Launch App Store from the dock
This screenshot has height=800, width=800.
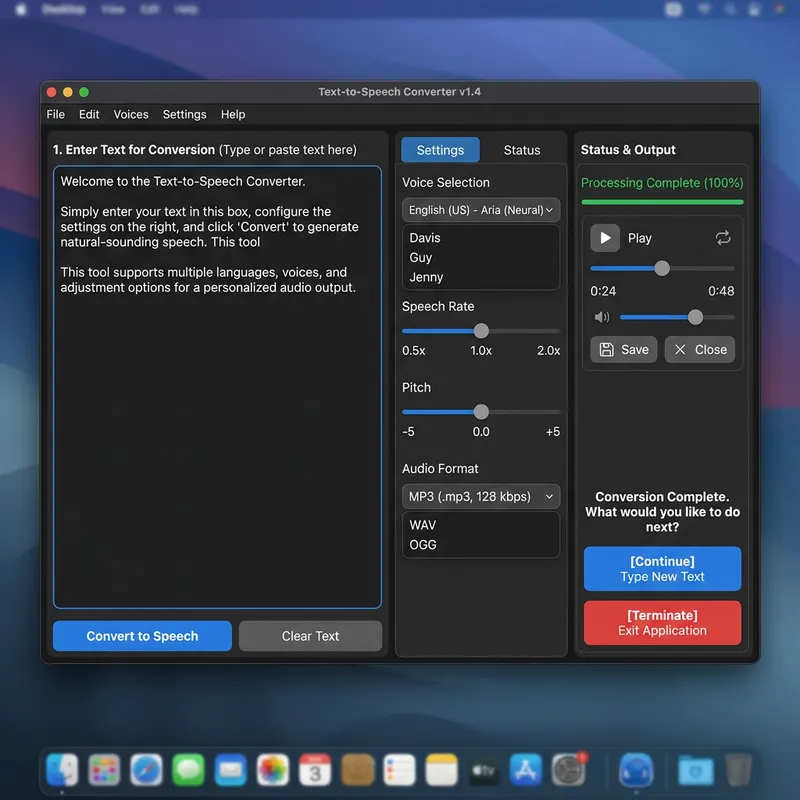526,770
